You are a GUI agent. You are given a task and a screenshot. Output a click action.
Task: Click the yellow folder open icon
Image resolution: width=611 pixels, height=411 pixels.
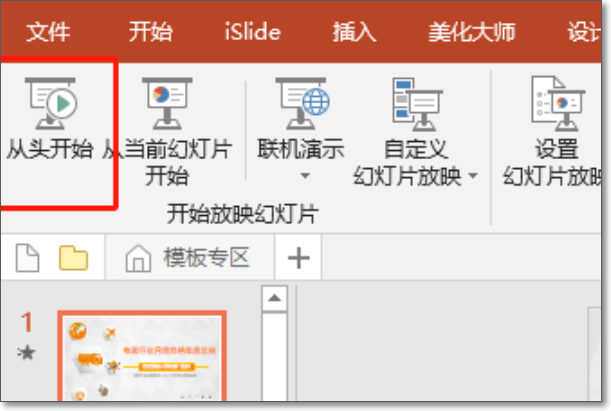[73, 258]
